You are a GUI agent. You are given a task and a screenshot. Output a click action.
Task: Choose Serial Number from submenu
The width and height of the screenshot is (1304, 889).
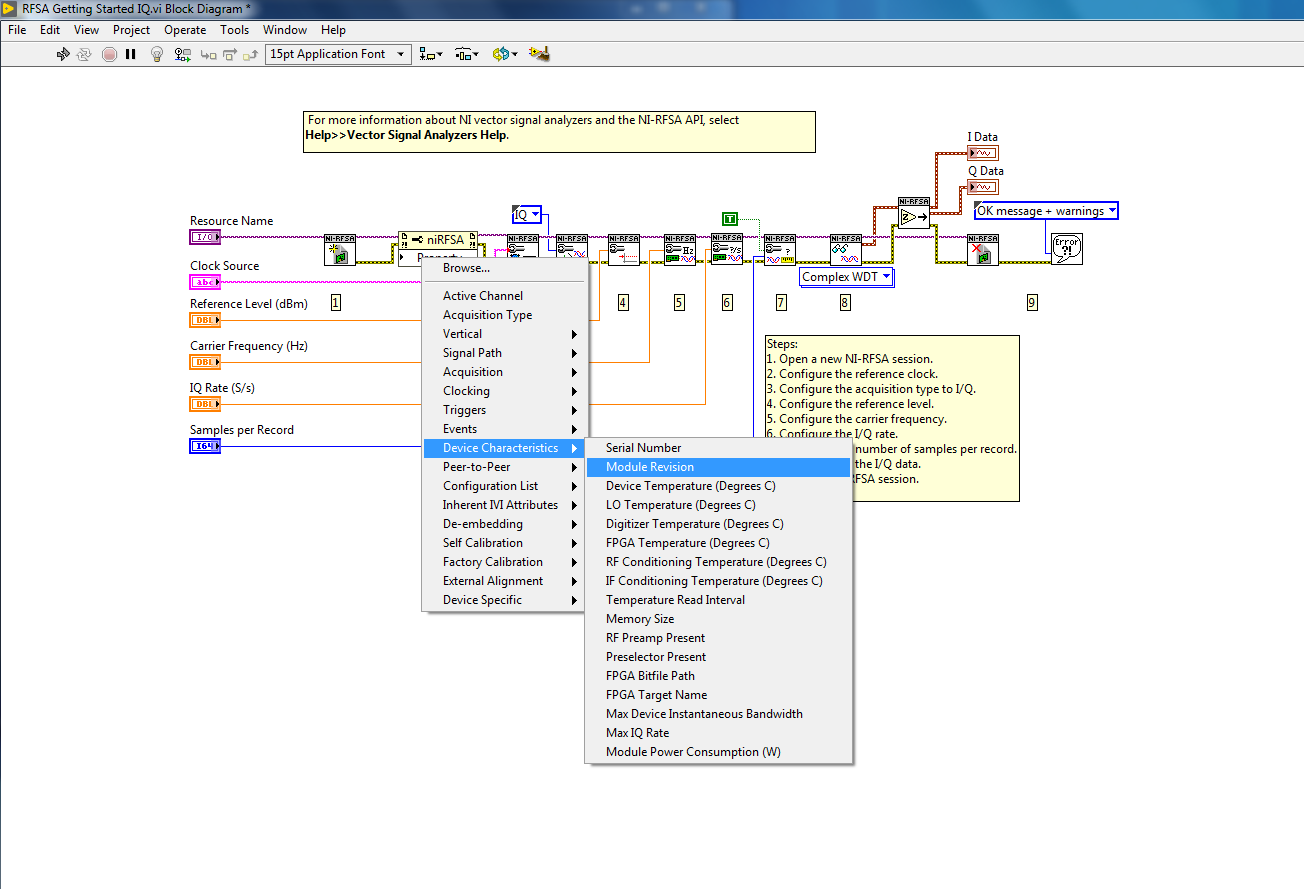tap(718, 448)
